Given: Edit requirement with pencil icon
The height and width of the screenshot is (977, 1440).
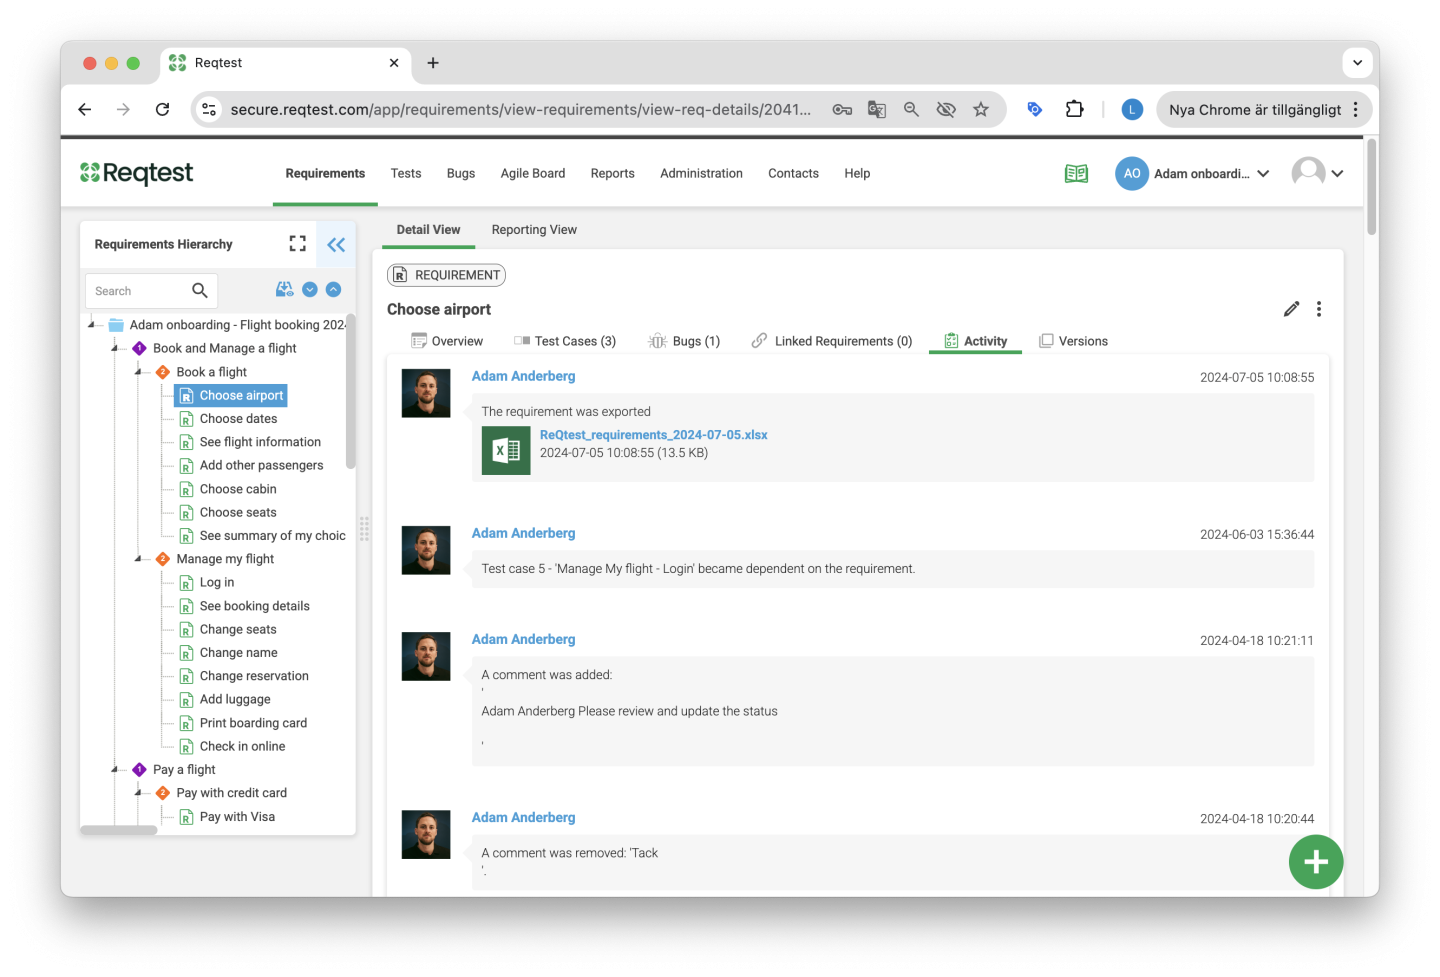Looking at the screenshot, I should pos(1292,309).
